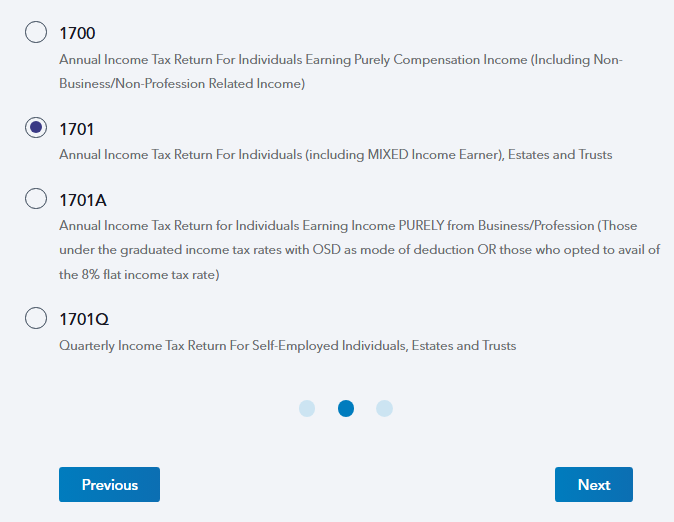
Task: Click the bold "1701Q" form heading text
Action: tap(83, 319)
